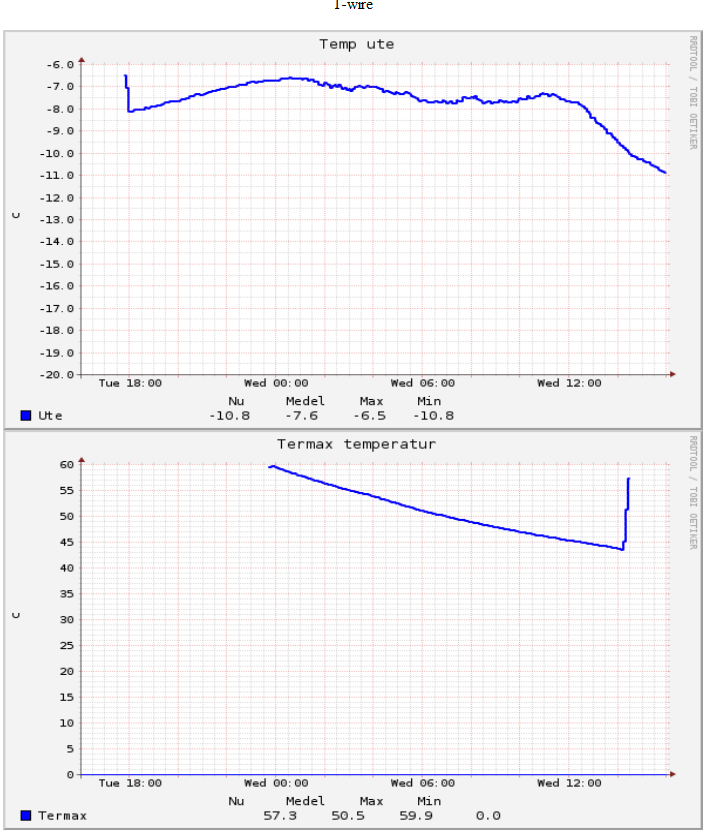
Task: Click red arrow atop Termax y-axis
Action: [82, 460]
